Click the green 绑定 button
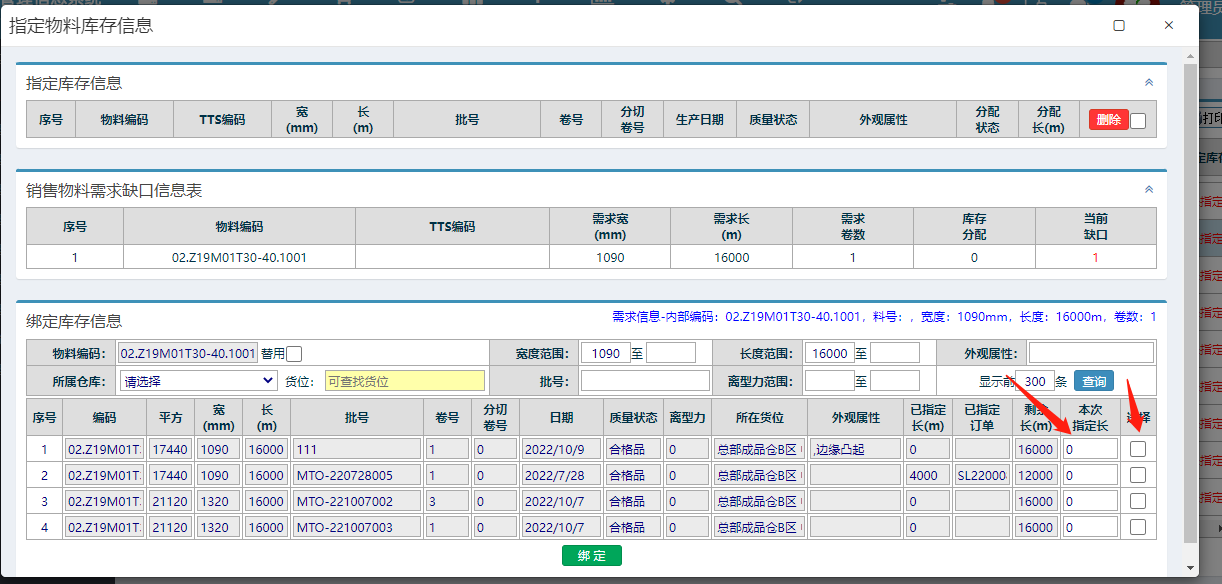 [x=591, y=555]
